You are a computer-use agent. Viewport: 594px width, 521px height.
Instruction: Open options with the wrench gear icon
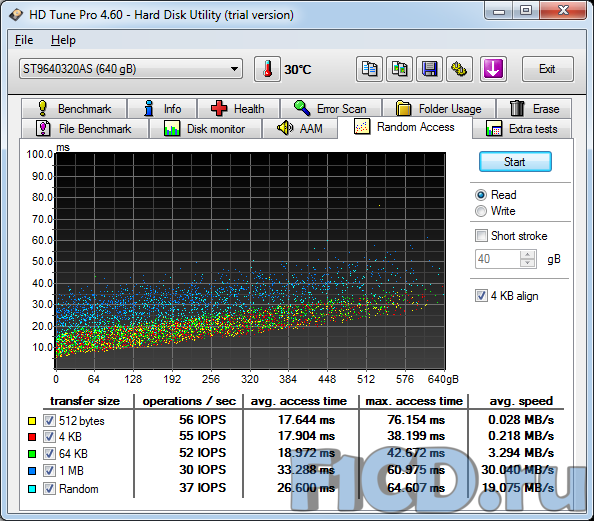[x=459, y=69]
